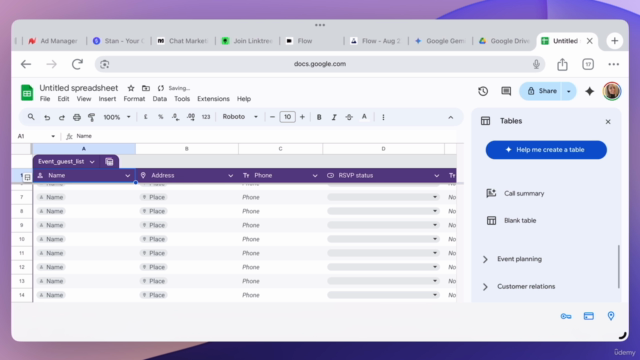The image size is (640, 360).
Task: Toggle italic formatting
Action: click(x=334, y=117)
